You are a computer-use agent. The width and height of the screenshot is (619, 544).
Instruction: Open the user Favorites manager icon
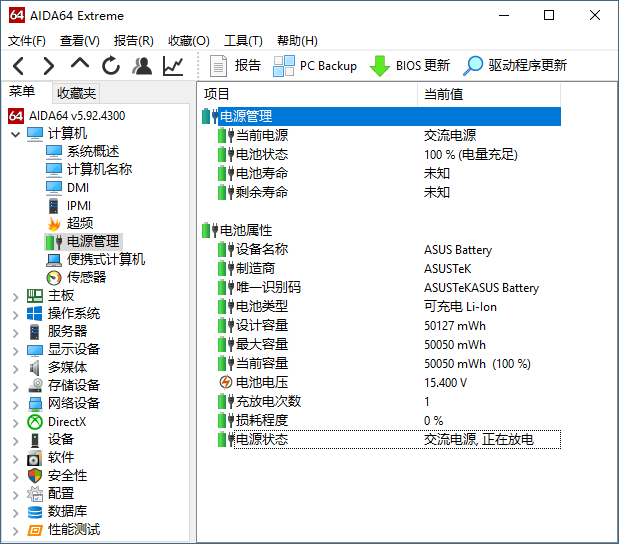click(x=142, y=66)
